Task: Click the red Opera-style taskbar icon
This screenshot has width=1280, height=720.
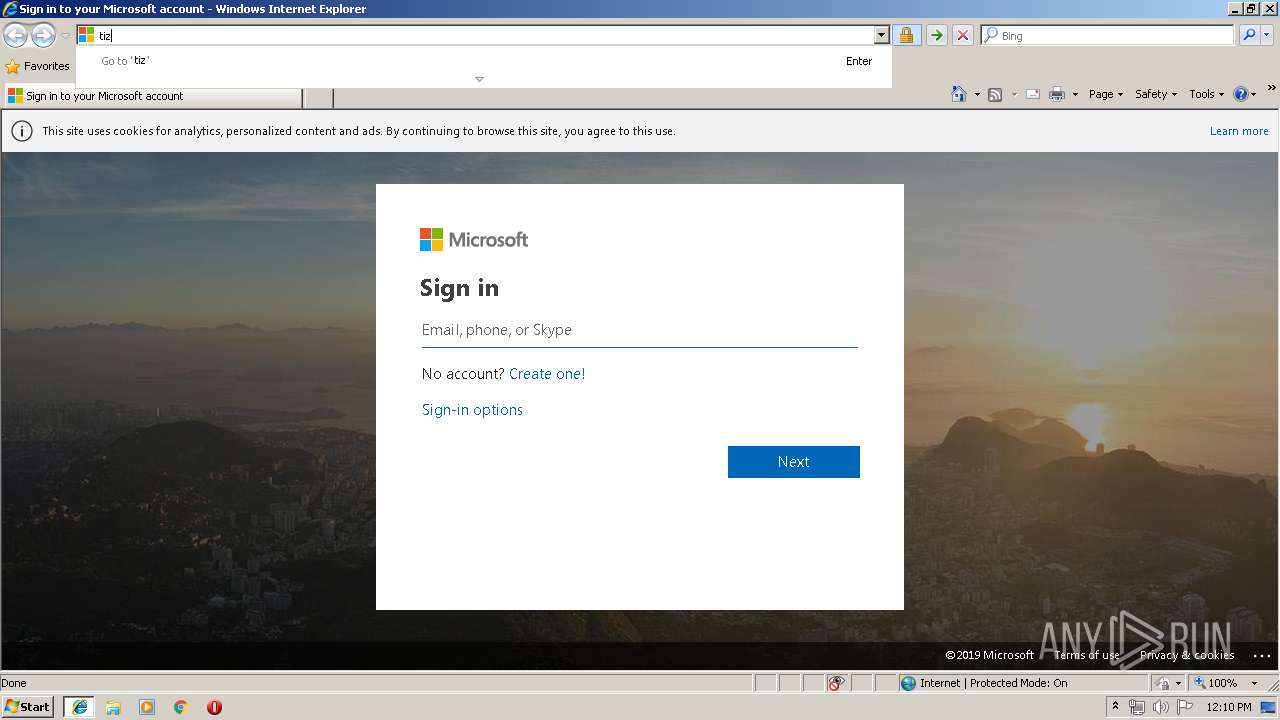Action: point(214,707)
